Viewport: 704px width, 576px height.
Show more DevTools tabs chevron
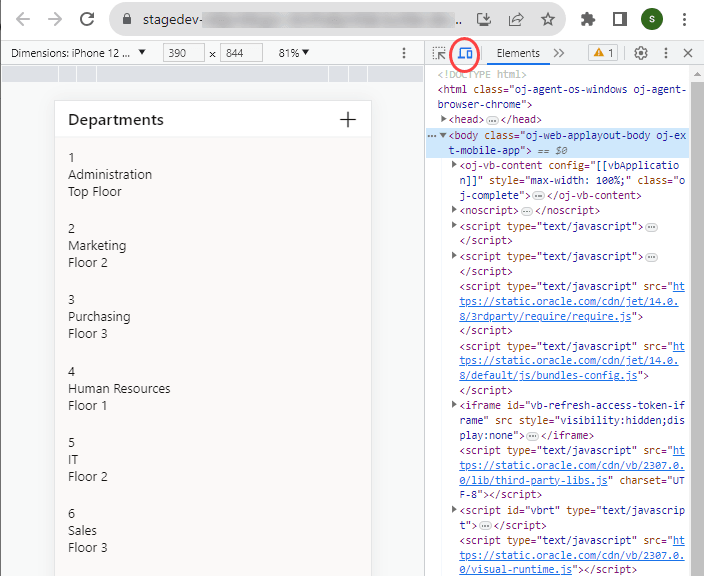coord(559,53)
